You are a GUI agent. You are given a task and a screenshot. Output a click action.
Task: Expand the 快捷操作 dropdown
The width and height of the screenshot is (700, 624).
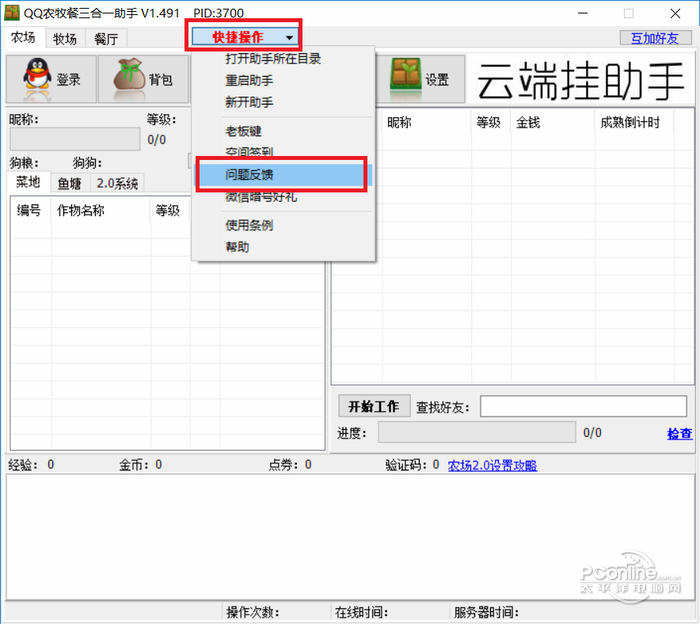click(x=244, y=37)
